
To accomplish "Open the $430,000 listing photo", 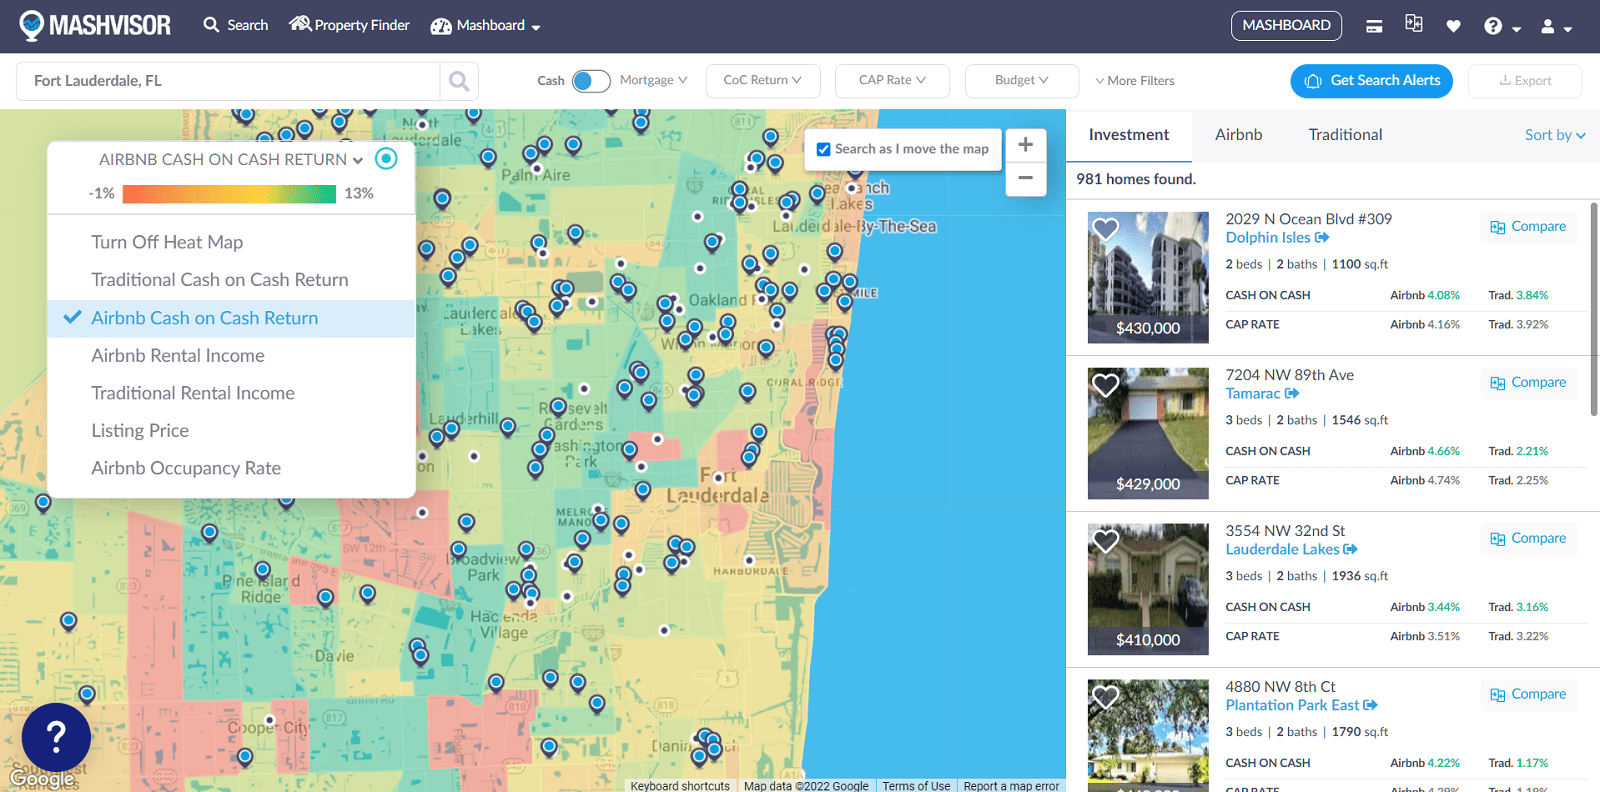I will point(1148,277).
